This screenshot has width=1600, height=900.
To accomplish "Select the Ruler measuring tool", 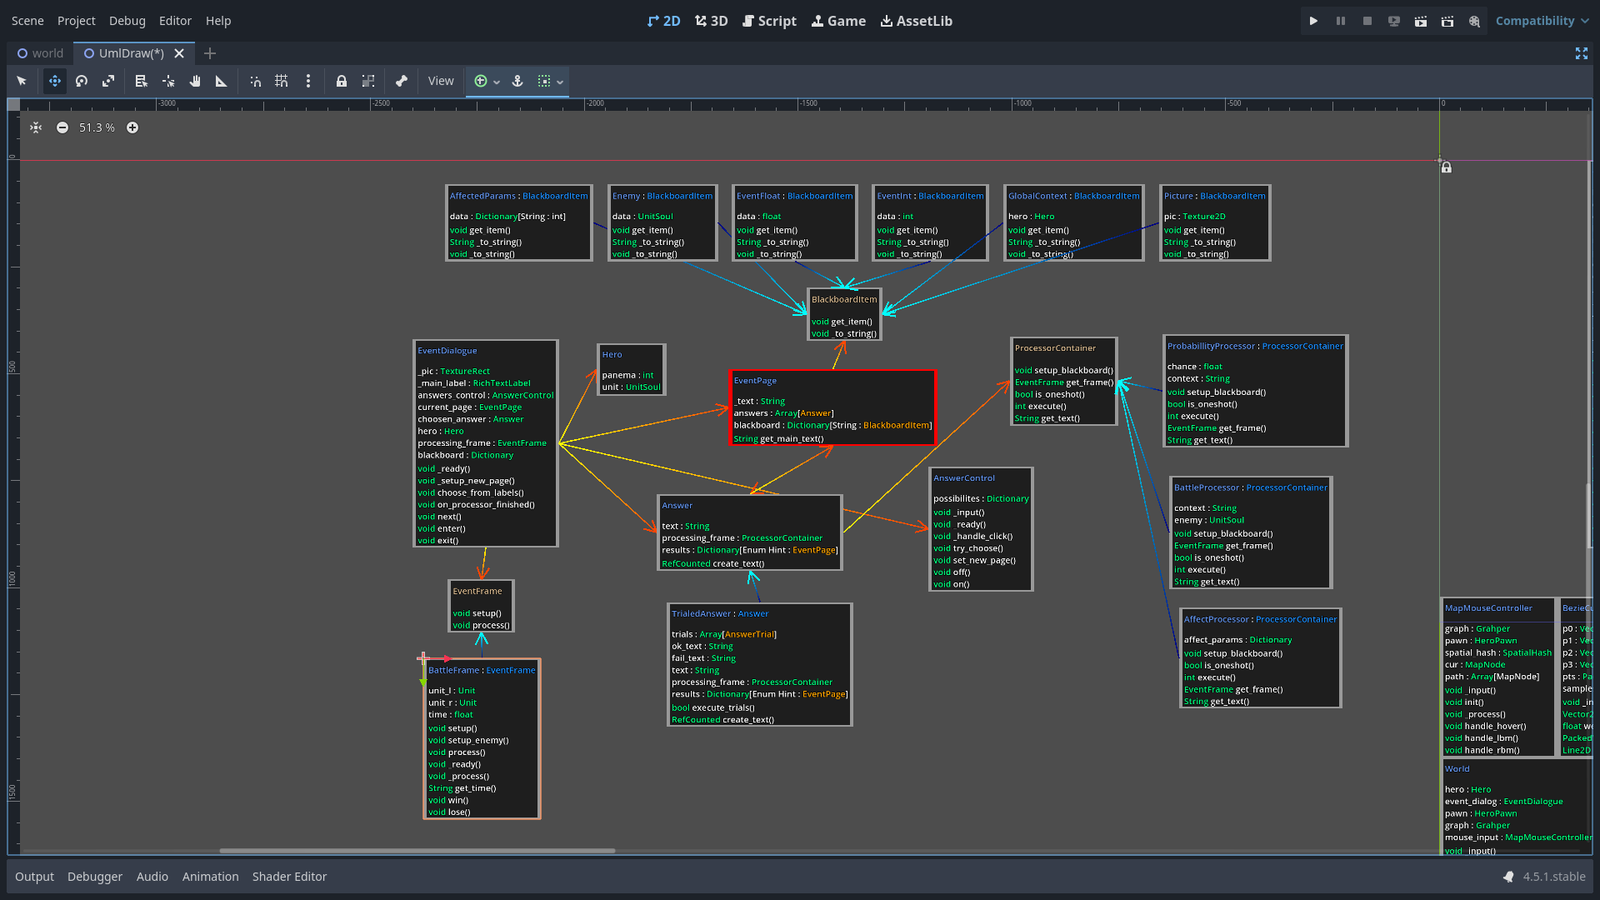I will (x=221, y=81).
